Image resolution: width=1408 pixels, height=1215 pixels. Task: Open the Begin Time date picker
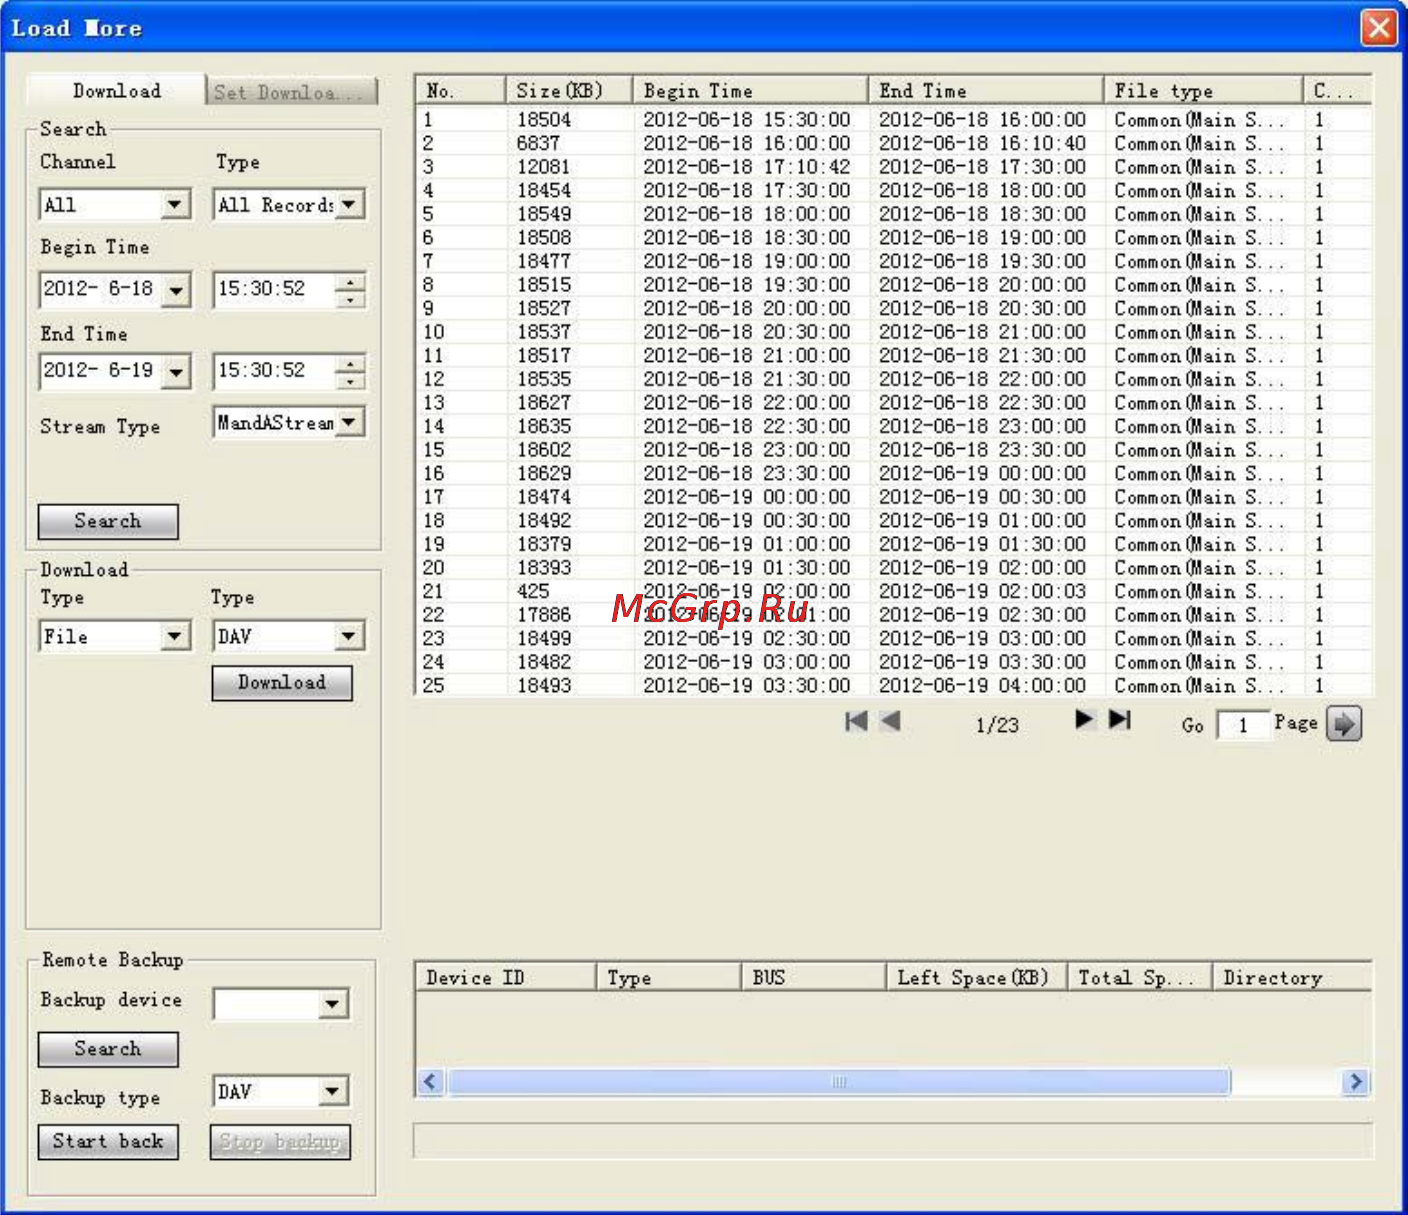click(x=176, y=290)
